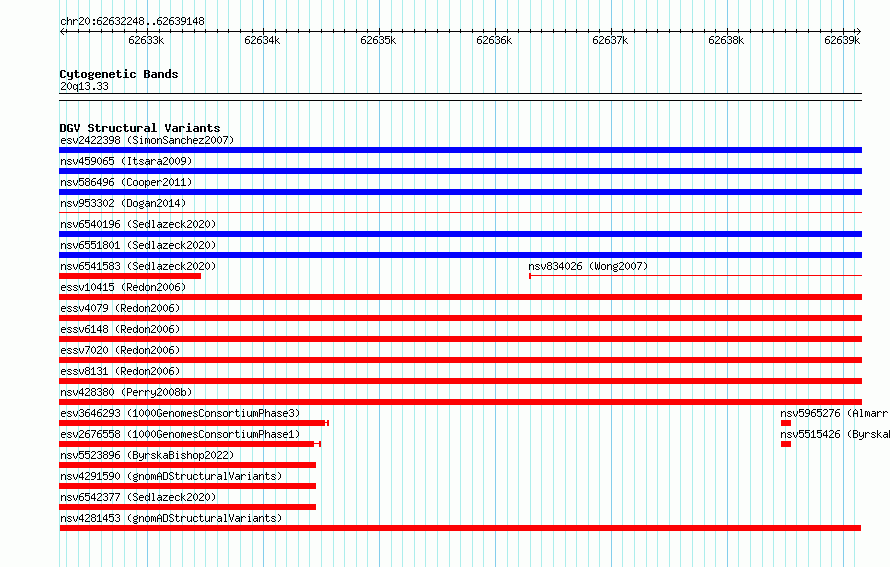Open the nsv586496 (Cooper2011) variant label
This screenshot has height=567, width=890.
click(126, 182)
